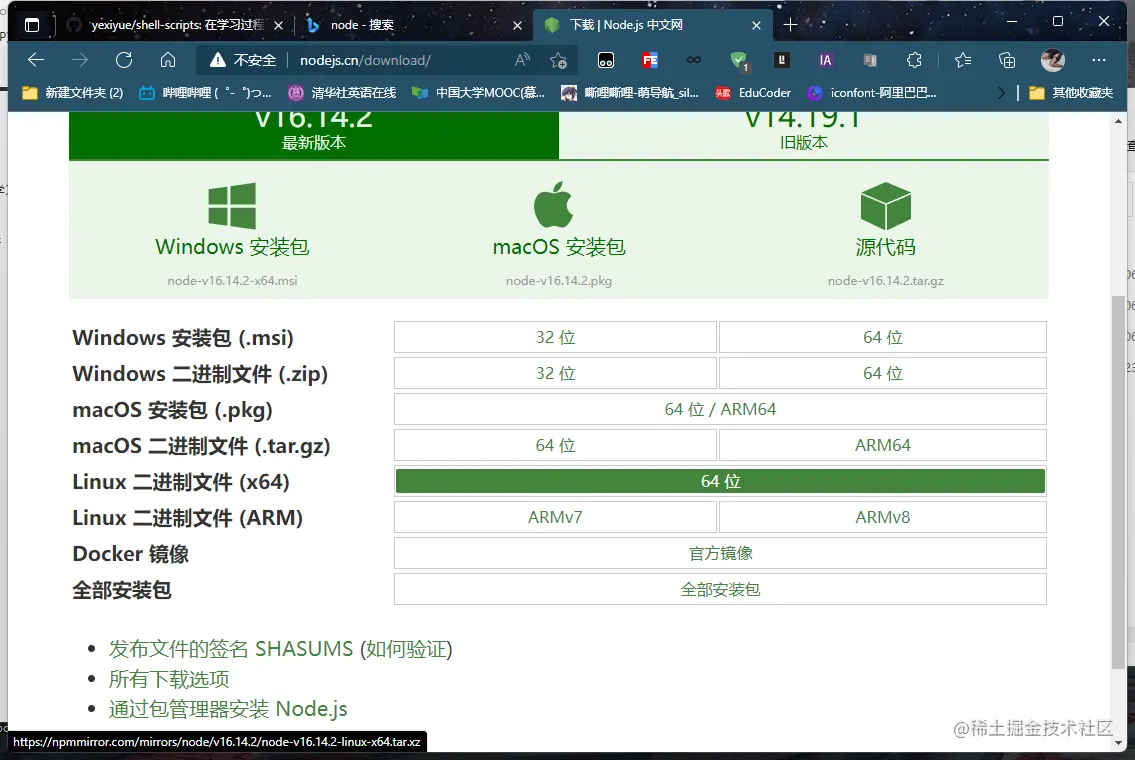Open the 新建文件夹 (2) bookmark folder

[73, 93]
